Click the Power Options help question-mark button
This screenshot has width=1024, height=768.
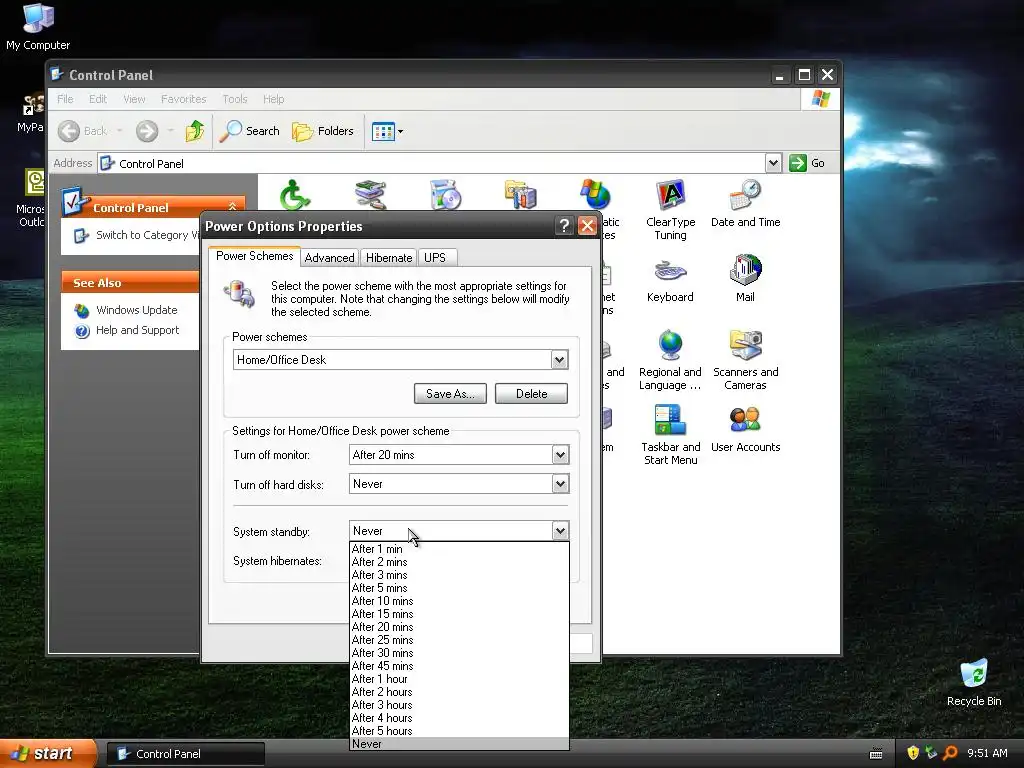564,226
